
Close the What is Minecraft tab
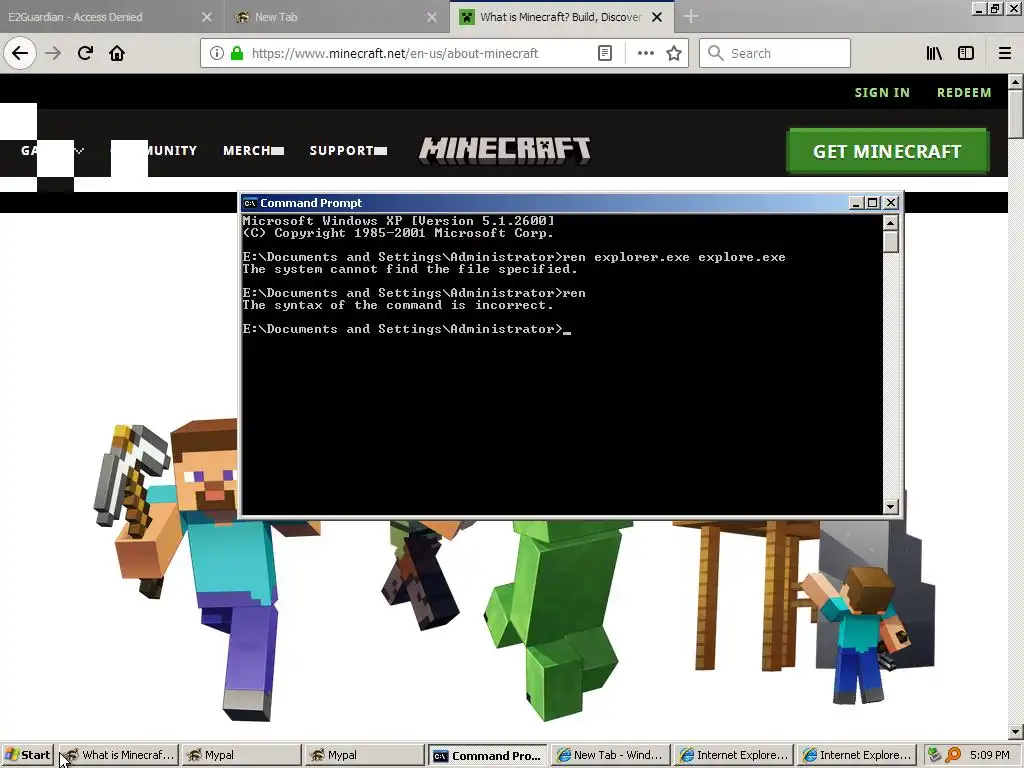click(x=657, y=17)
